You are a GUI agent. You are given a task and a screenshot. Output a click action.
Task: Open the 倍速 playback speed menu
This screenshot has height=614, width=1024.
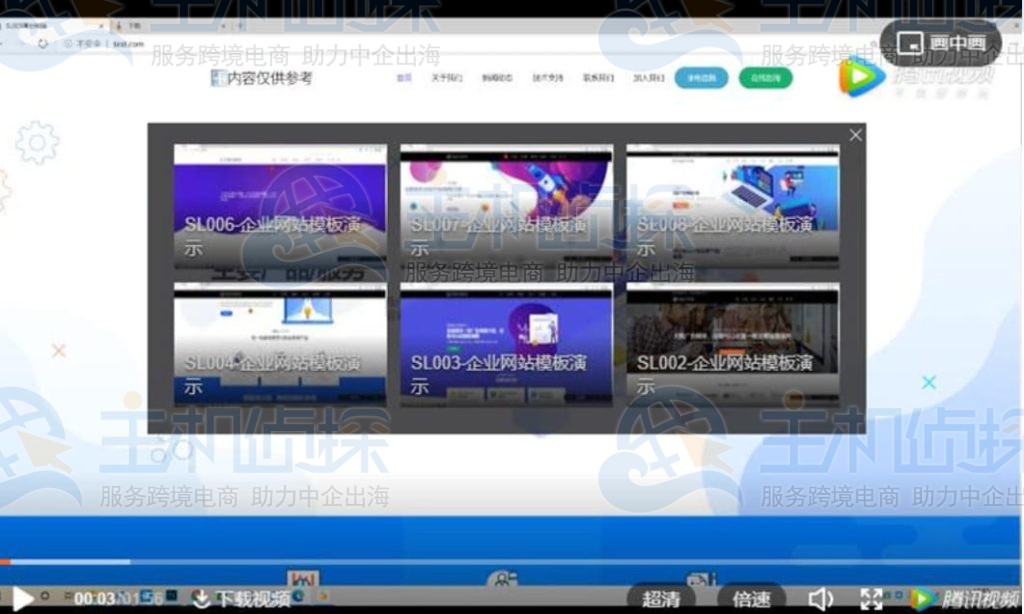point(751,598)
